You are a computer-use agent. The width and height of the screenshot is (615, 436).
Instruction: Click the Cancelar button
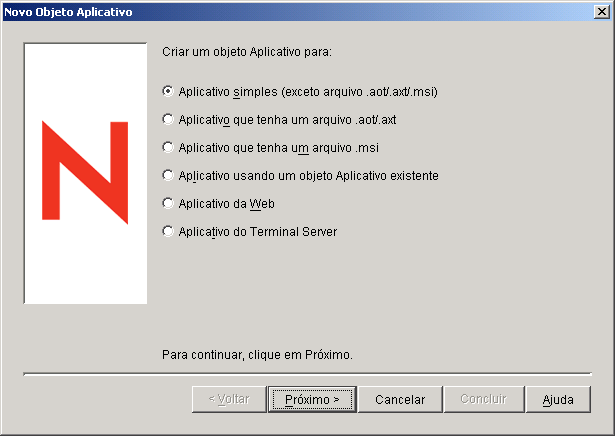[x=400, y=399]
